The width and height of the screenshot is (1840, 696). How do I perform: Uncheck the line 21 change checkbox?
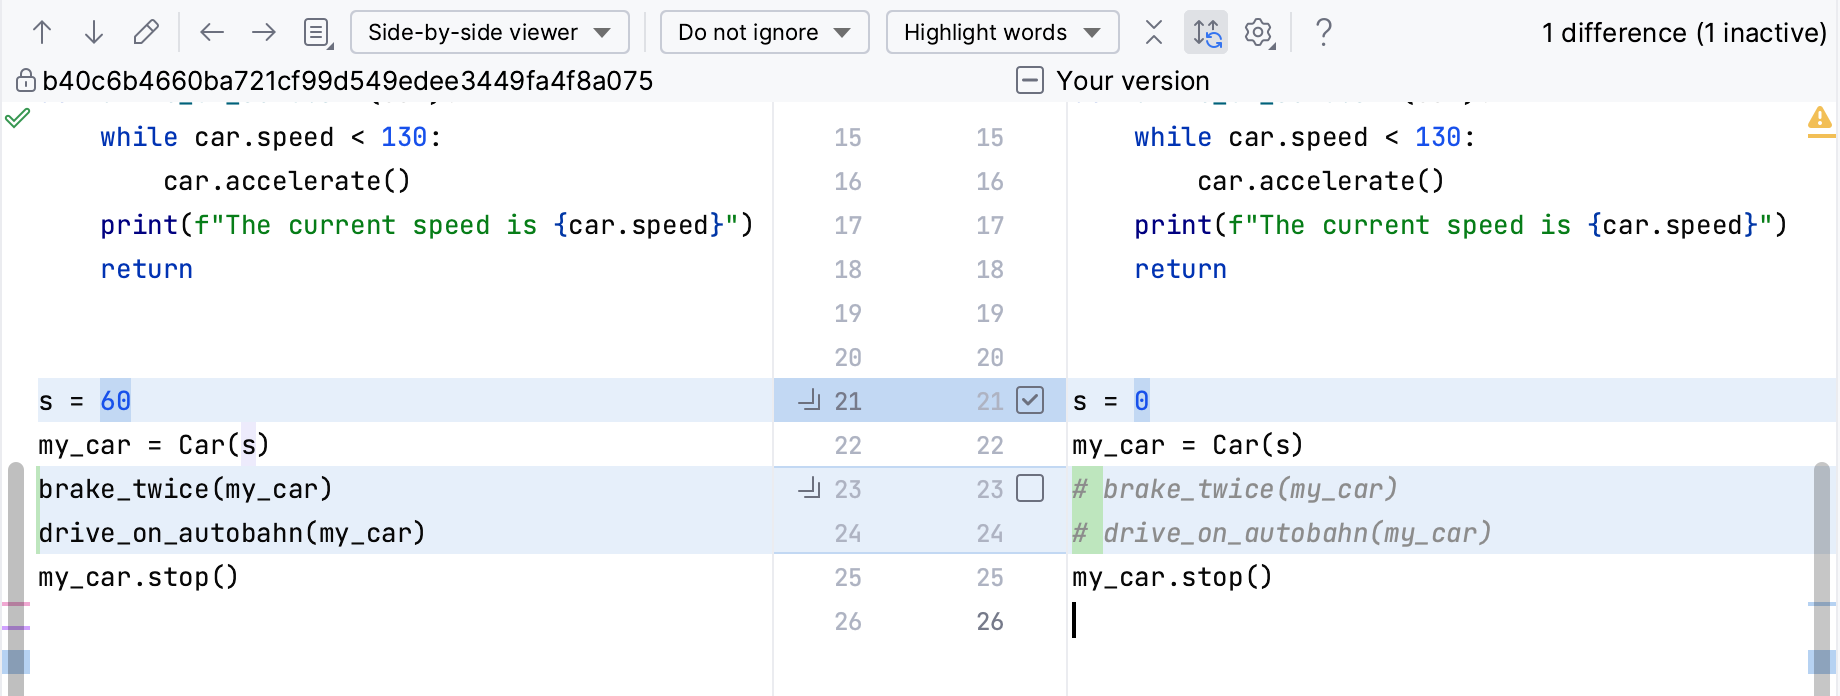(x=1030, y=401)
